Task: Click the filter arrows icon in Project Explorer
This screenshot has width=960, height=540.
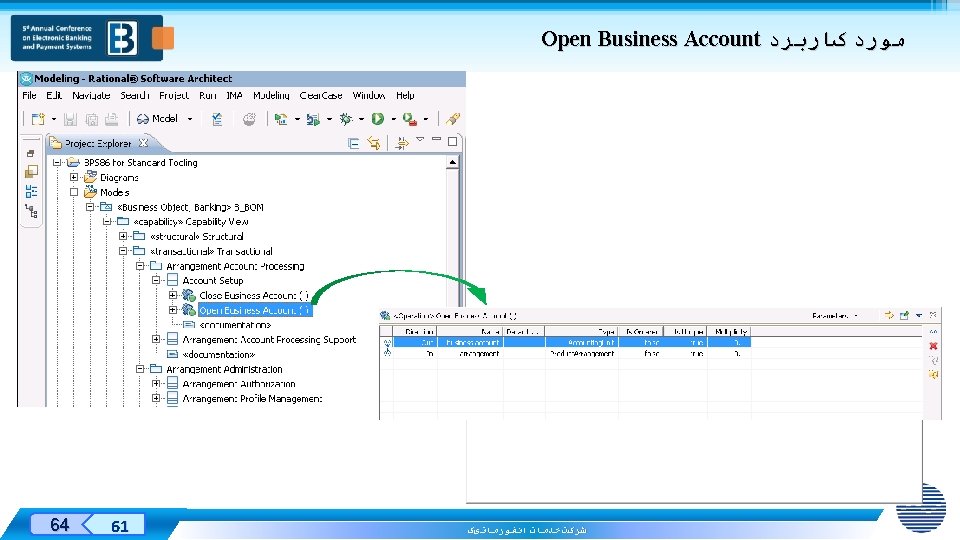Action: pyautogui.click(x=402, y=143)
